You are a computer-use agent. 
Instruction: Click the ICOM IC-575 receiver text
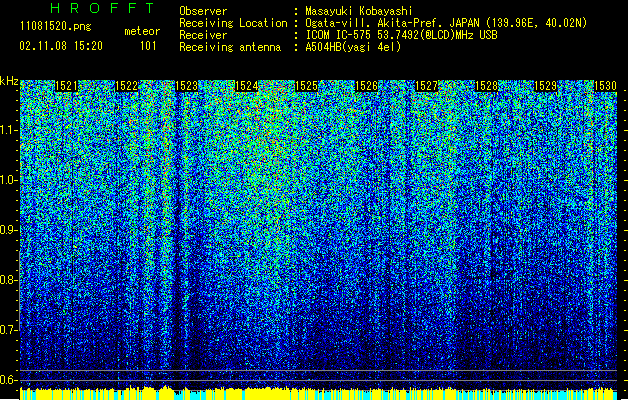(401, 35)
